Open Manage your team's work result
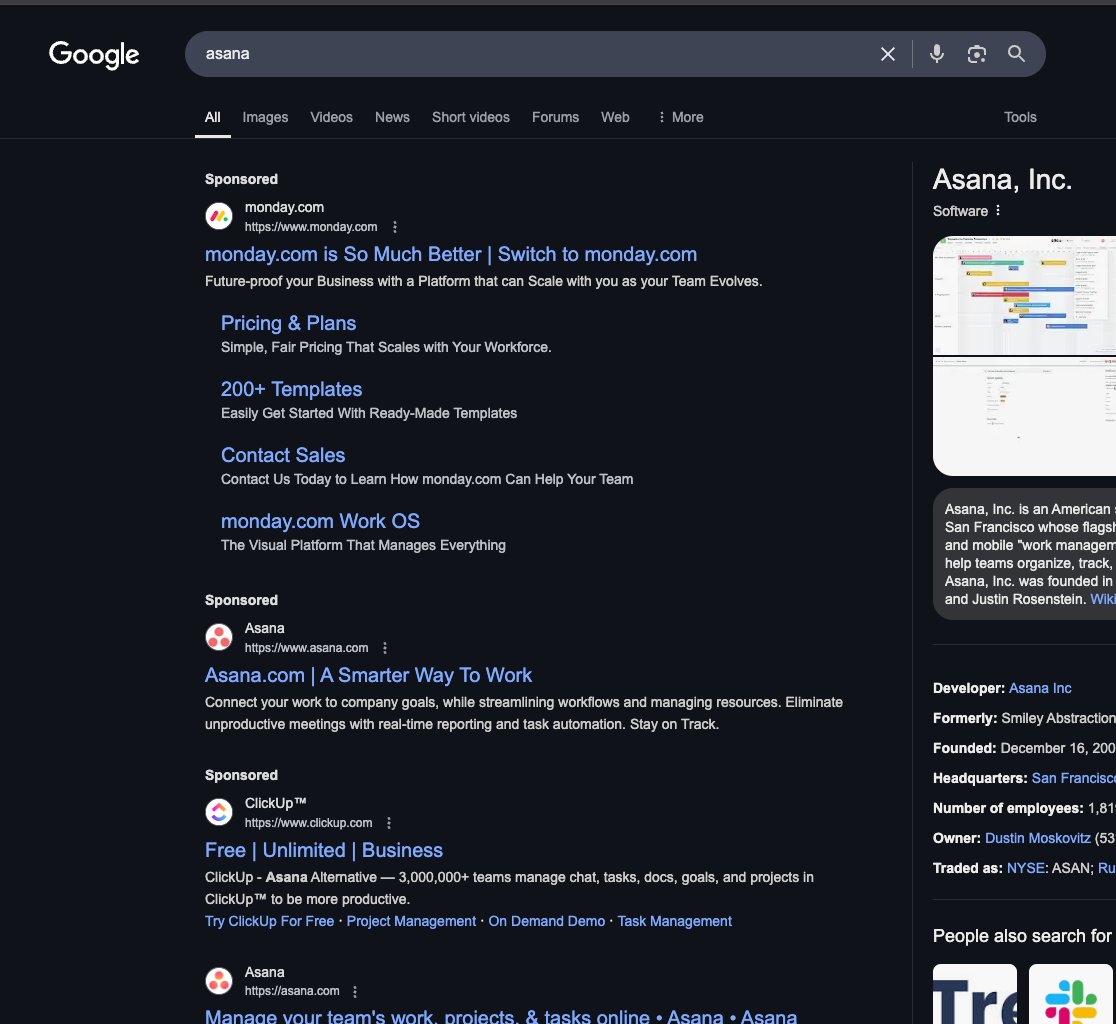1116x1024 pixels. [x=500, y=1016]
